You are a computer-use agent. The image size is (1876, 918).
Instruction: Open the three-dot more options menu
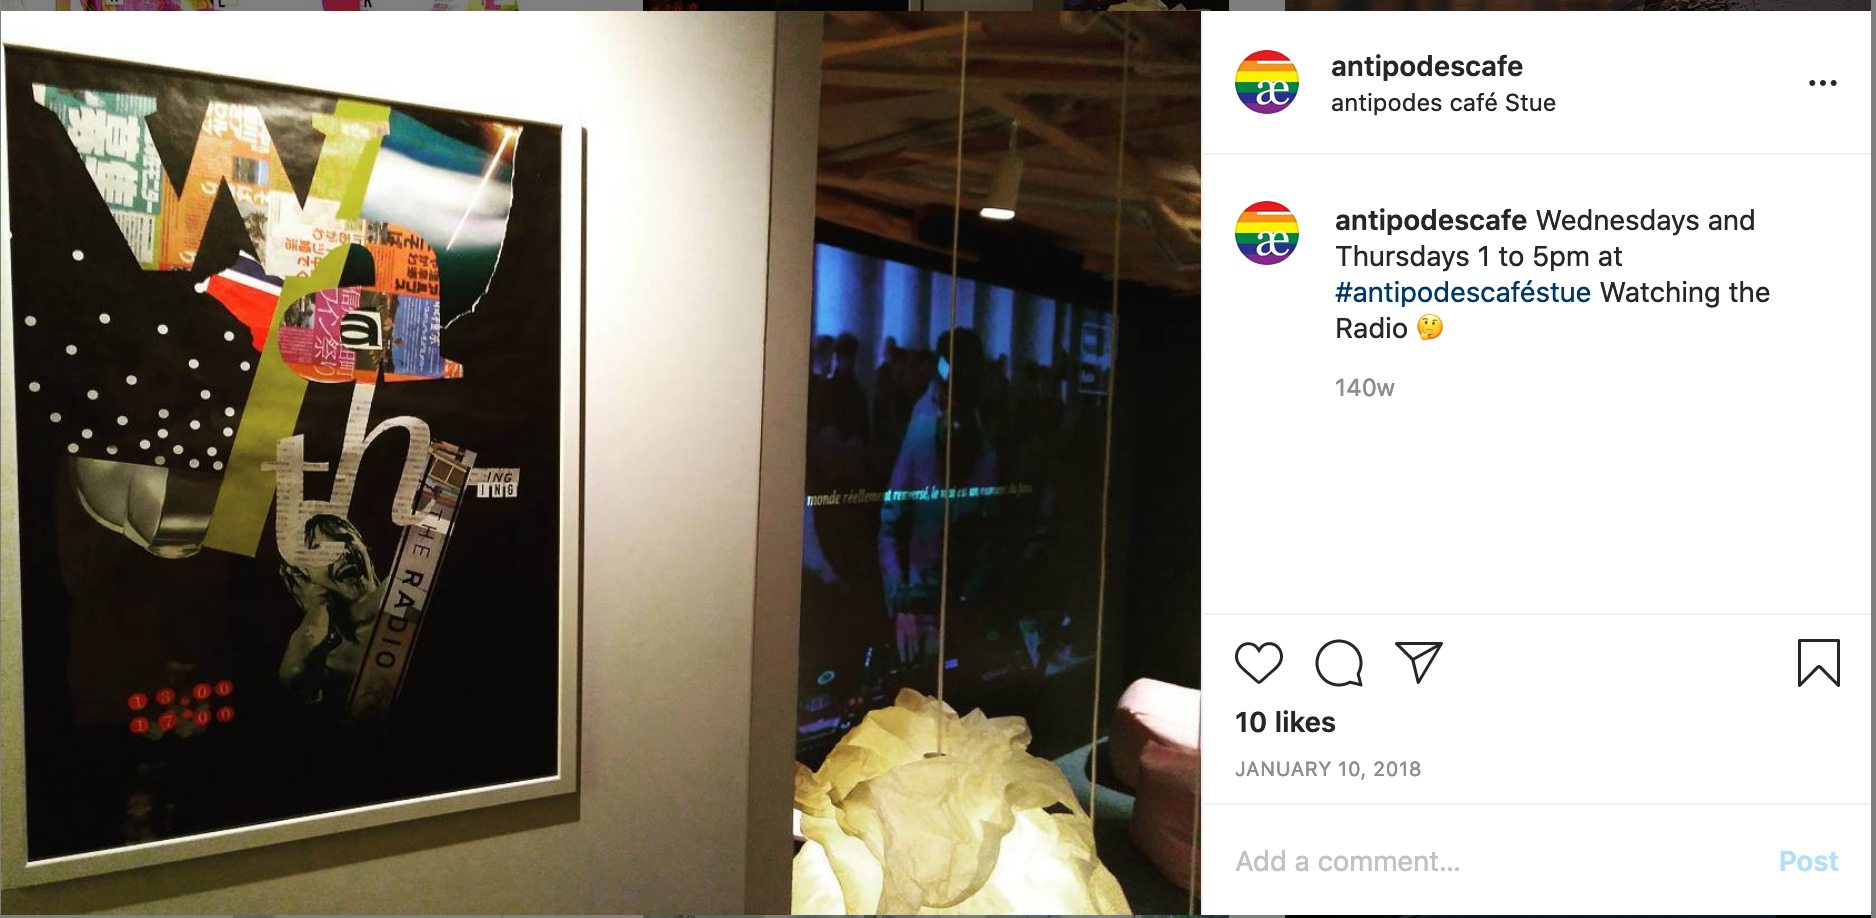1823,83
